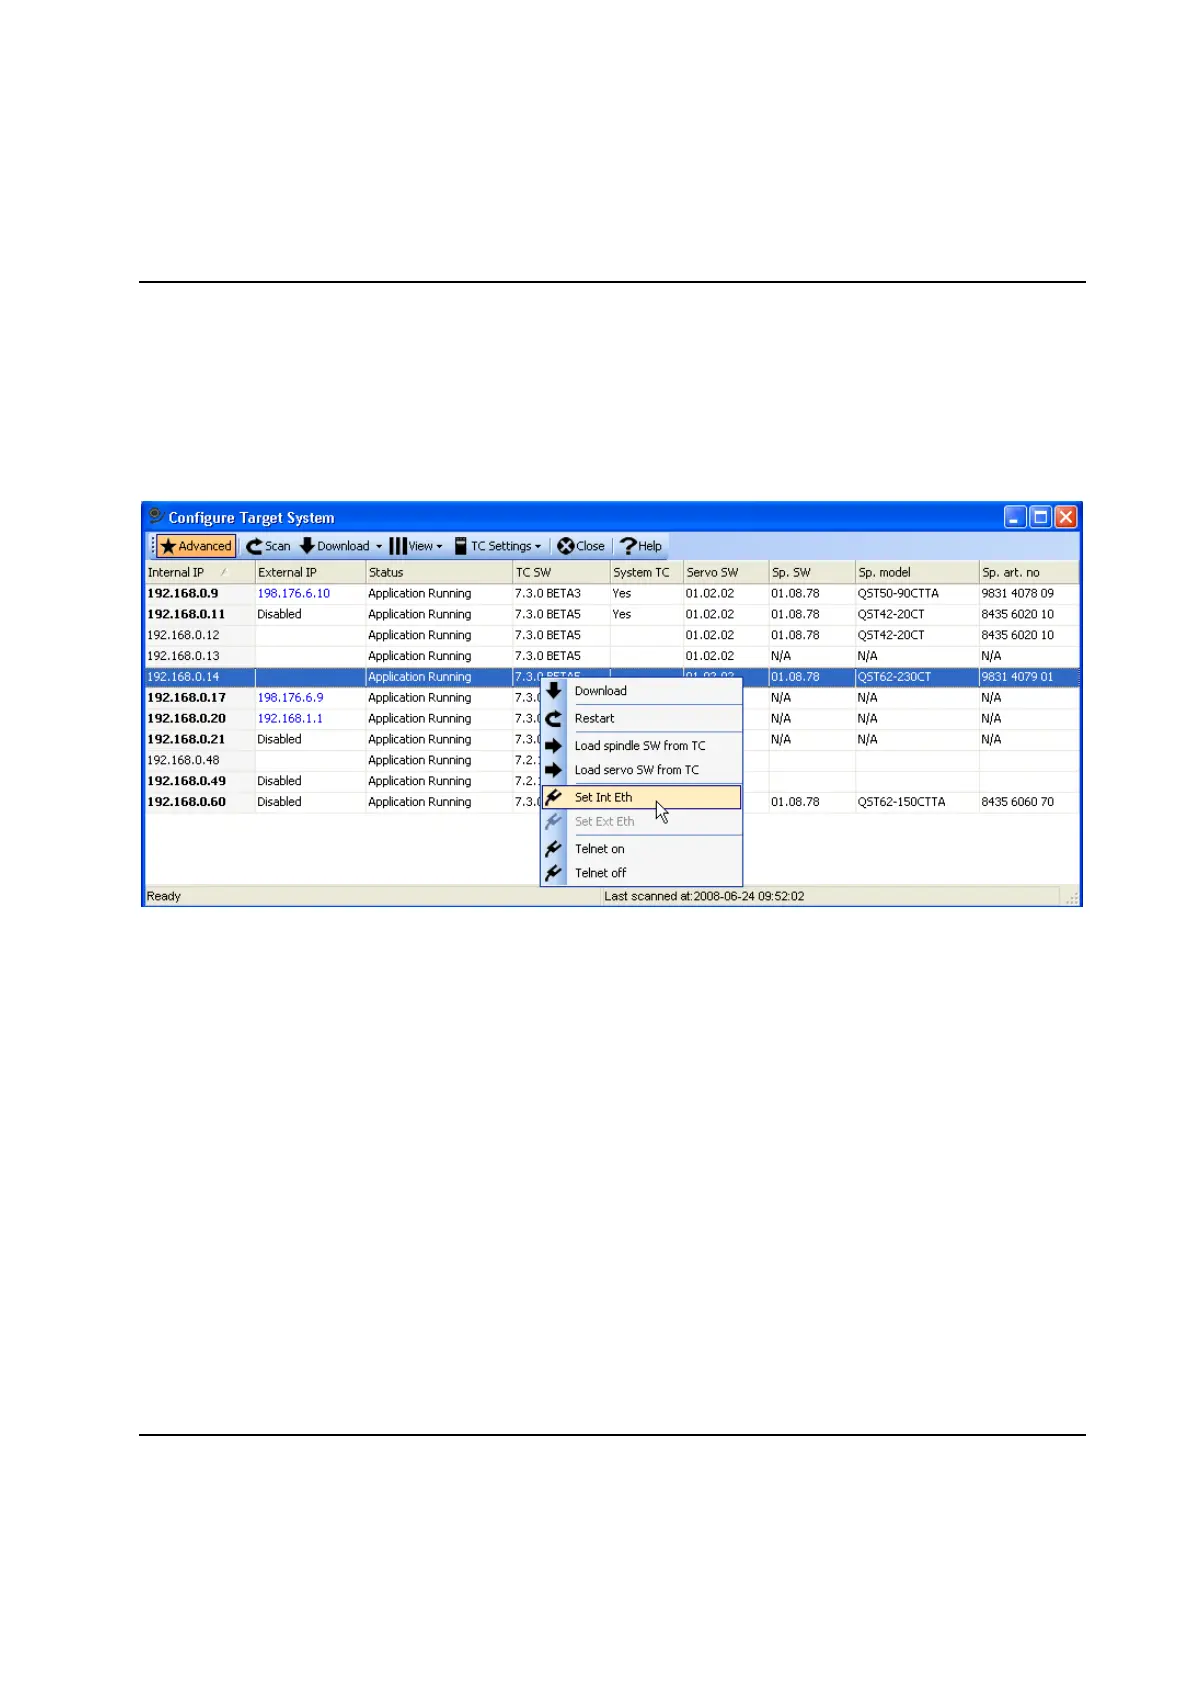
Task: Select Load servo SW from TC
Action: coord(642,770)
